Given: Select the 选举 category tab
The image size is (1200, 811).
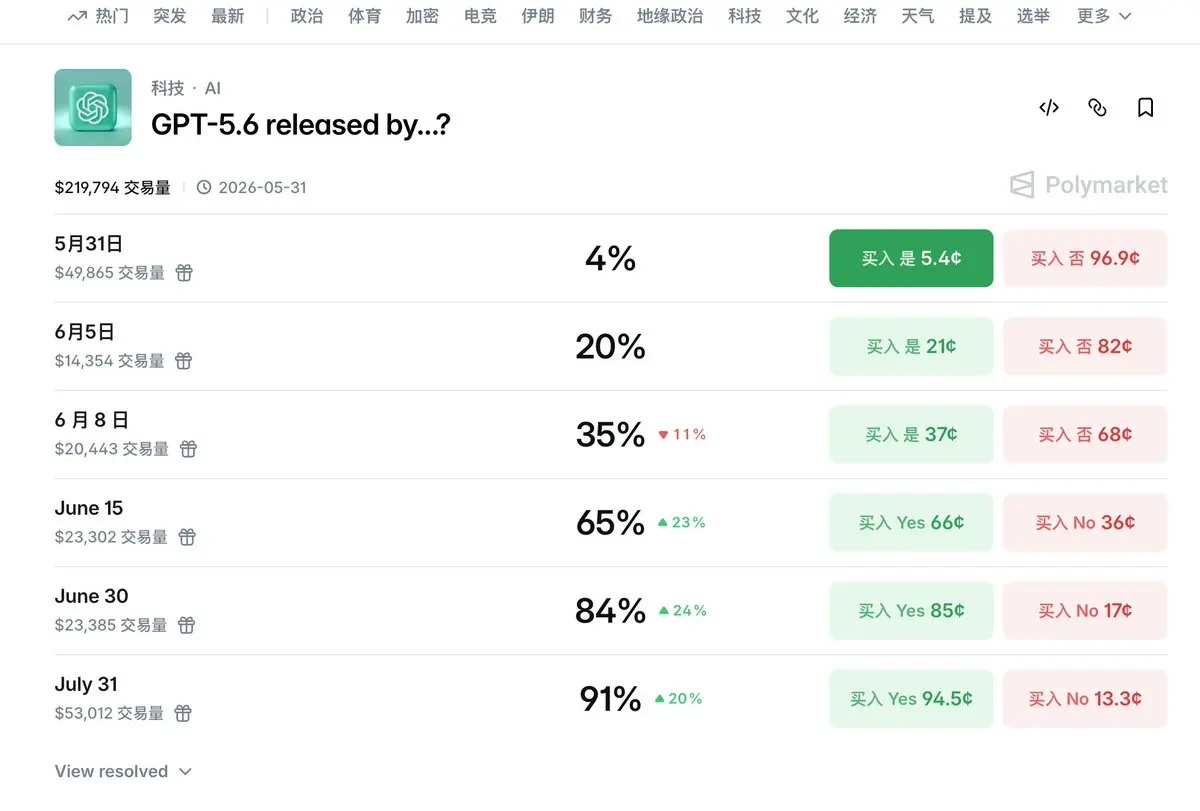Looking at the screenshot, I should pos(1033,16).
